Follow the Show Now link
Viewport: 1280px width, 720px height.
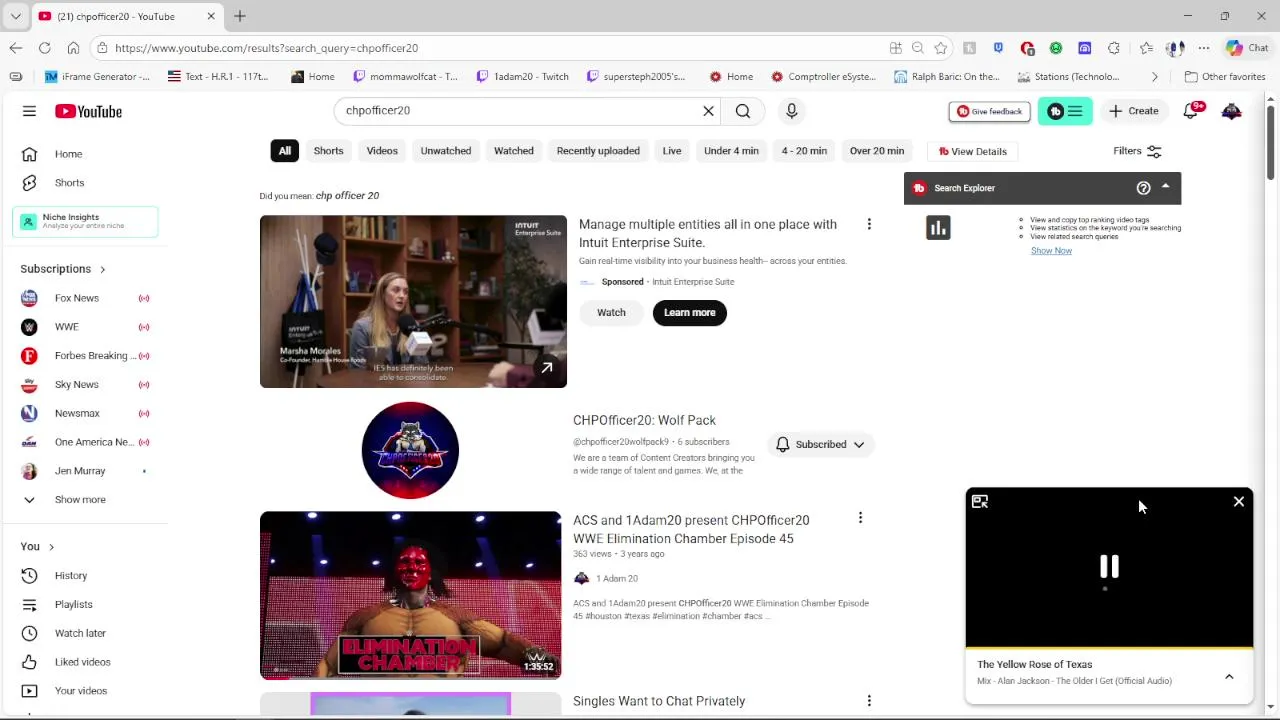(1051, 250)
